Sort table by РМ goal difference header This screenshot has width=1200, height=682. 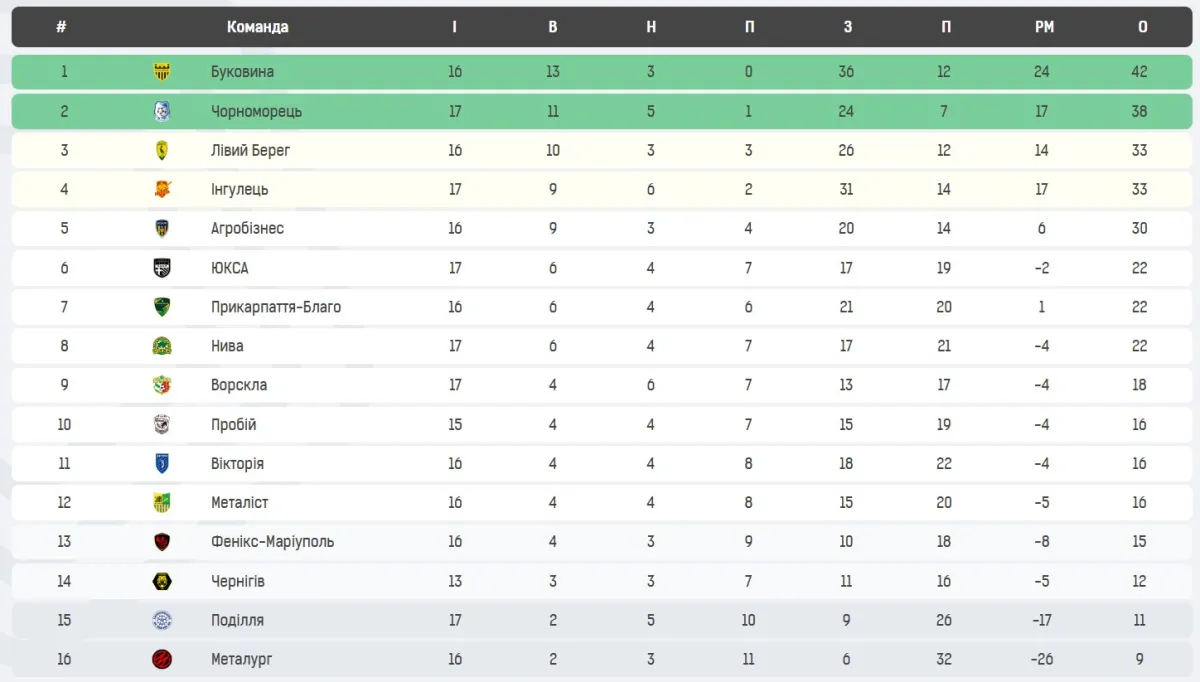tap(1044, 27)
